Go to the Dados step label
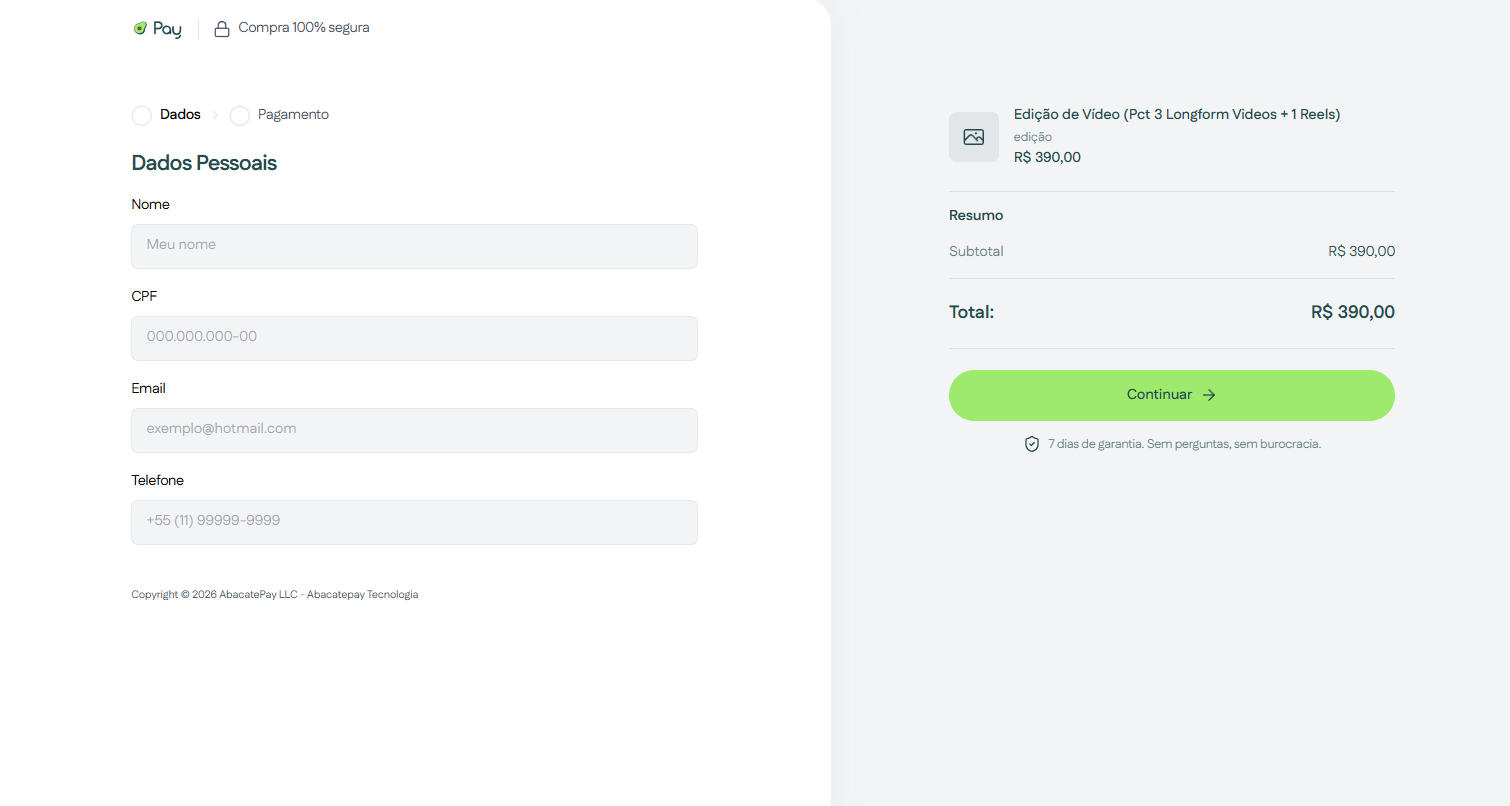 (180, 115)
